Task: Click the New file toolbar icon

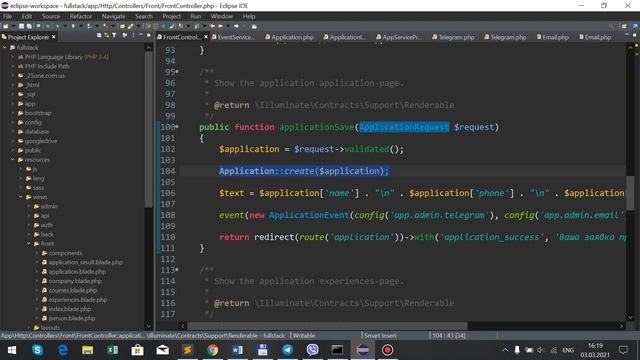Action: [6, 26]
